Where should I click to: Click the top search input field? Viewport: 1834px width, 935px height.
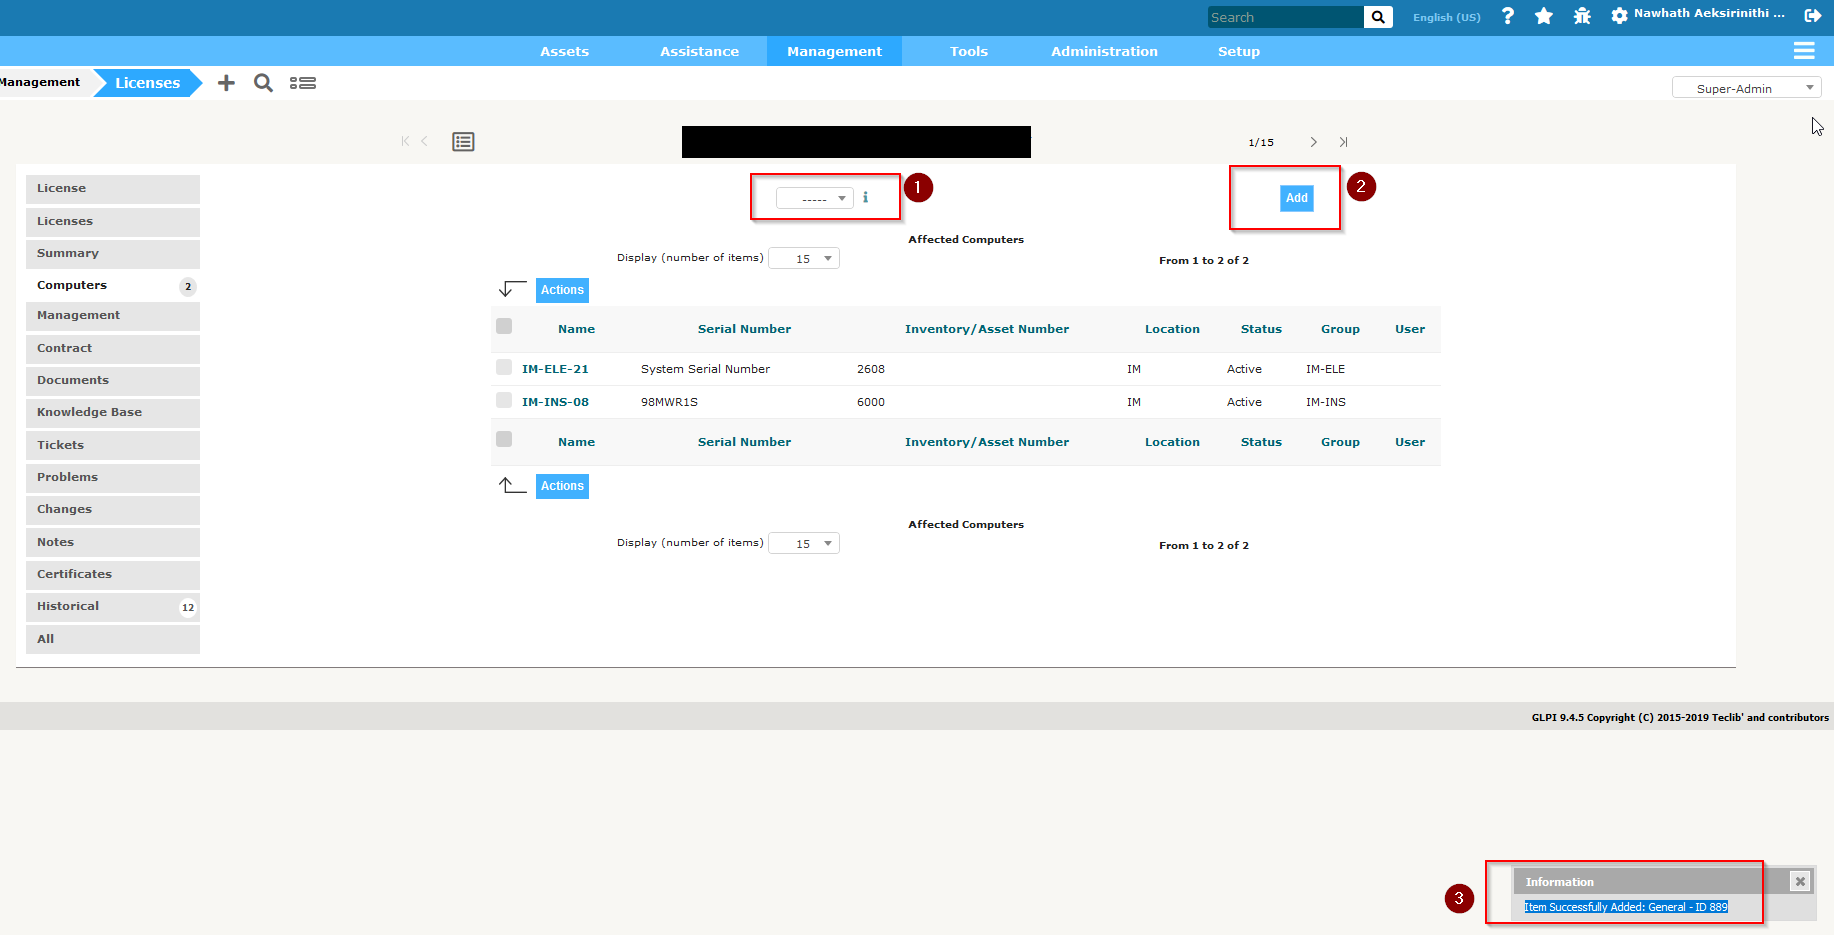(x=1284, y=16)
